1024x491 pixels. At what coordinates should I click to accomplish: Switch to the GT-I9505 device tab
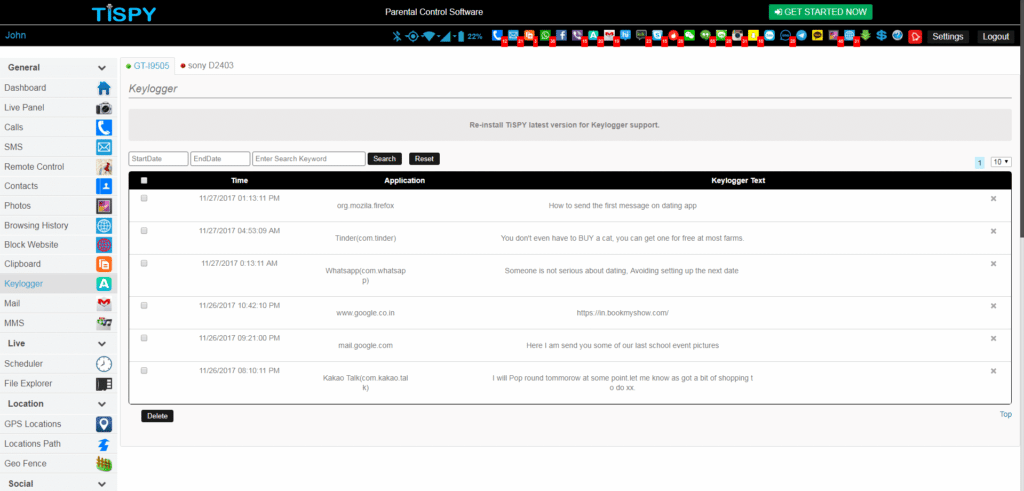pos(148,65)
